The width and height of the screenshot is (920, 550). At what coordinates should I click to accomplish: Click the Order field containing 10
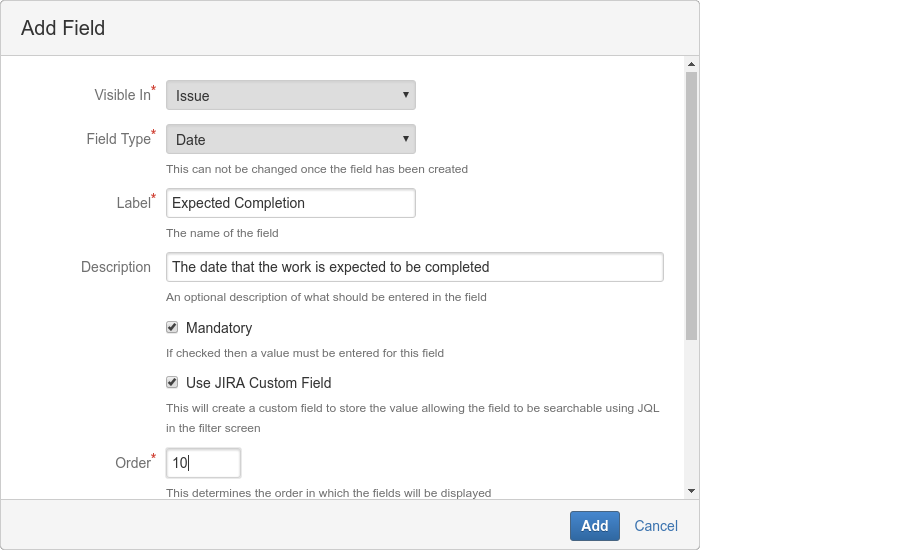203,463
